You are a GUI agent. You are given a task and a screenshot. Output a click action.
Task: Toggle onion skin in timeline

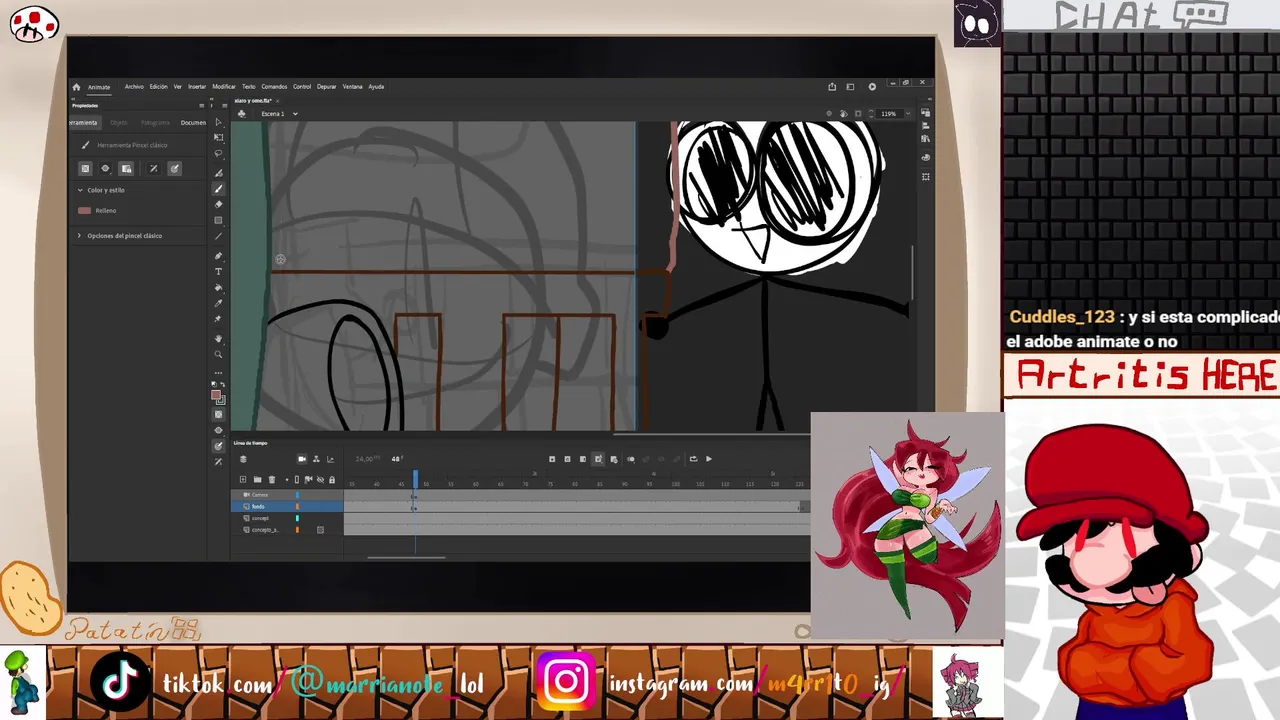point(630,459)
